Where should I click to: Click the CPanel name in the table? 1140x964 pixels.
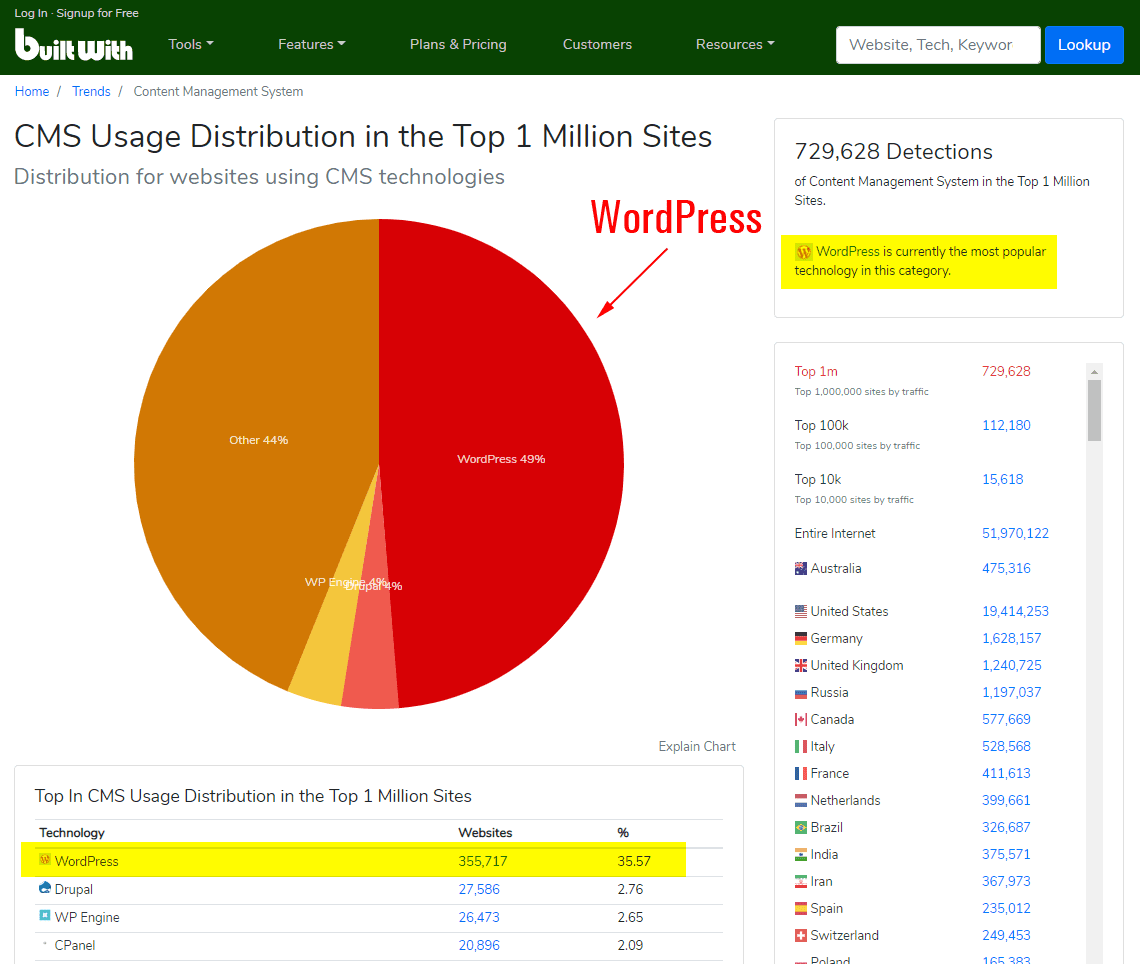[75, 945]
